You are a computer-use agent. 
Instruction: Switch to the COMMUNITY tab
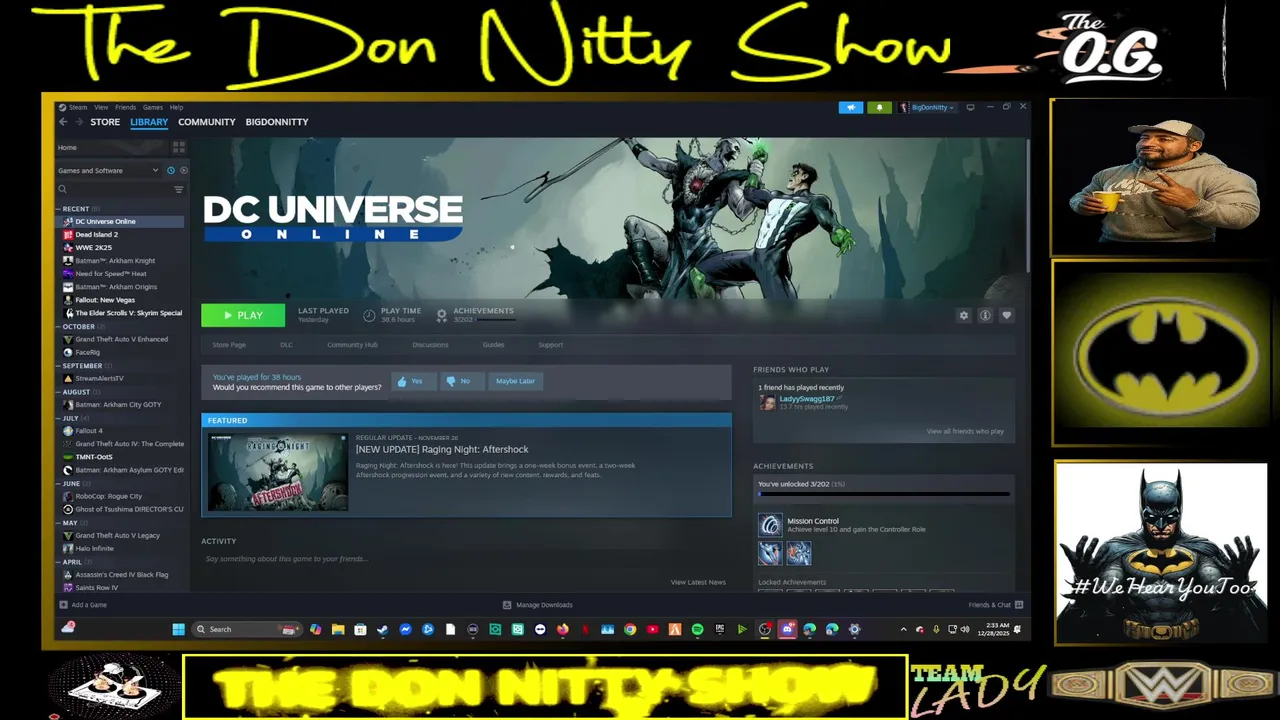[207, 122]
